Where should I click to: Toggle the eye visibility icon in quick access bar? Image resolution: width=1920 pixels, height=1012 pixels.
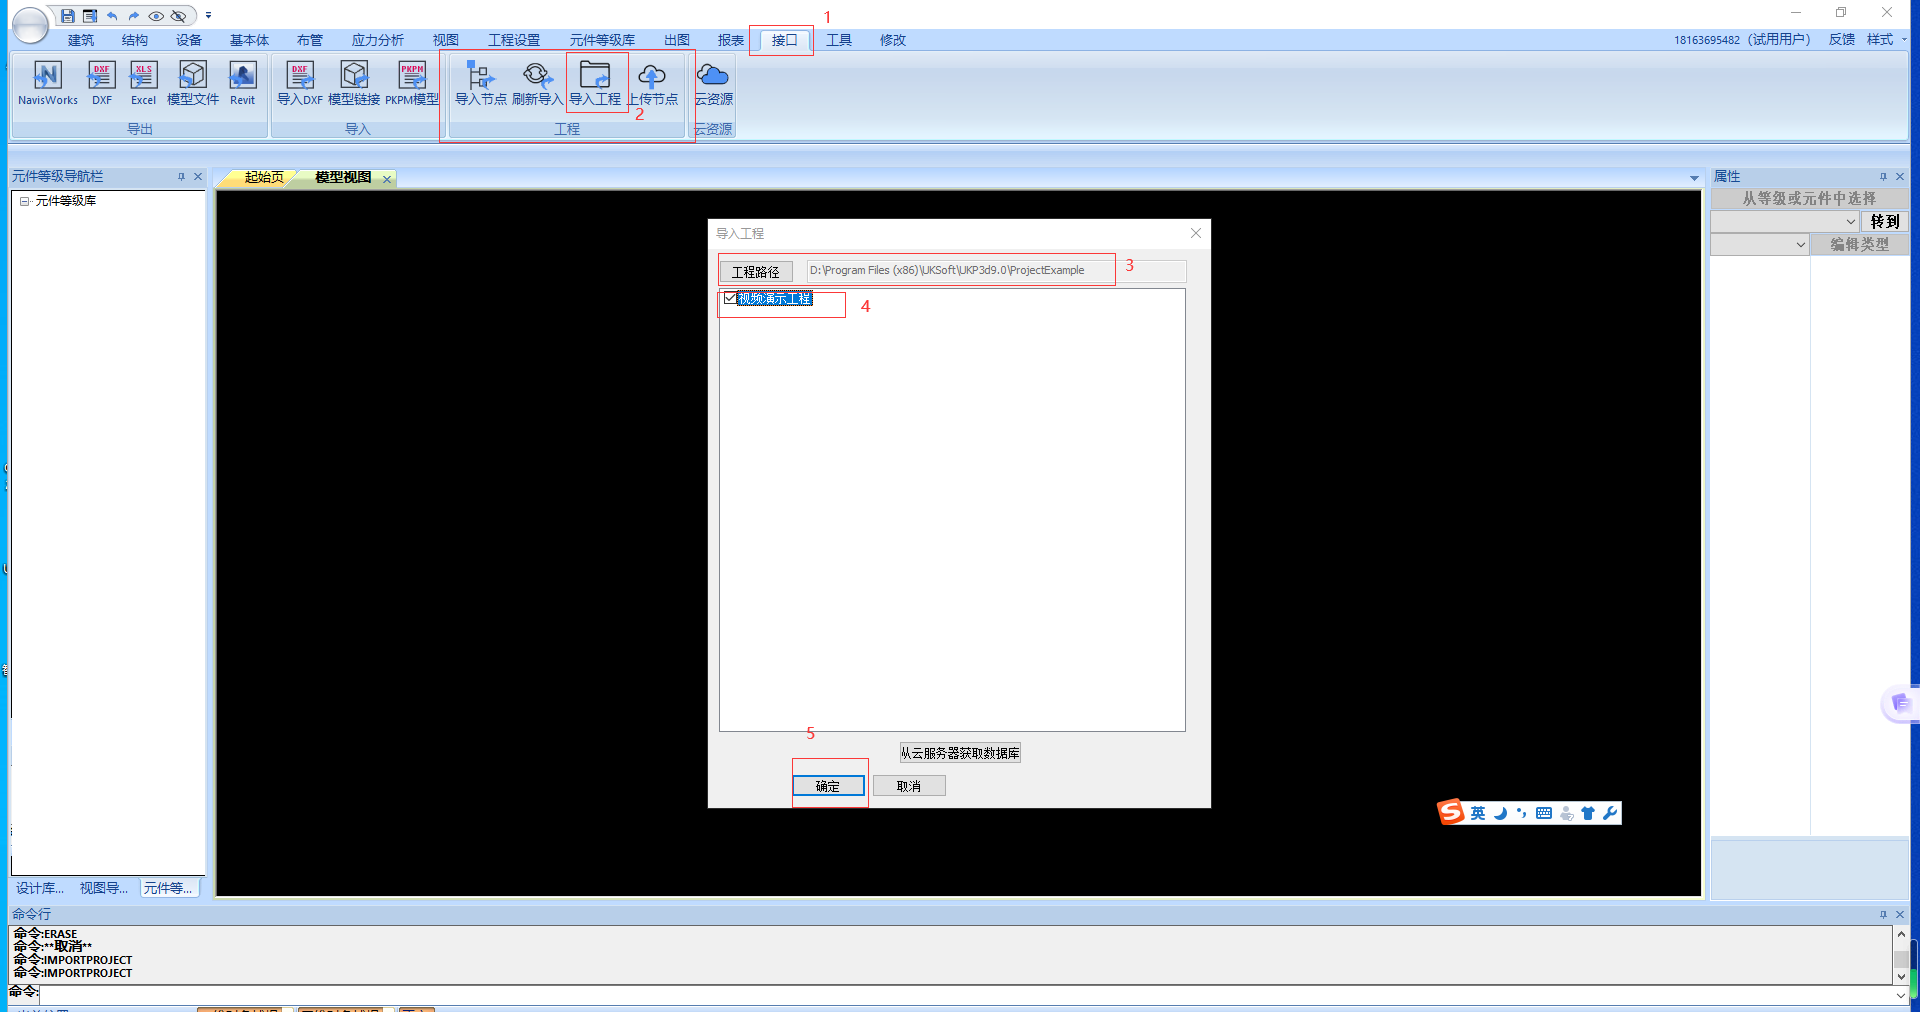pos(156,16)
